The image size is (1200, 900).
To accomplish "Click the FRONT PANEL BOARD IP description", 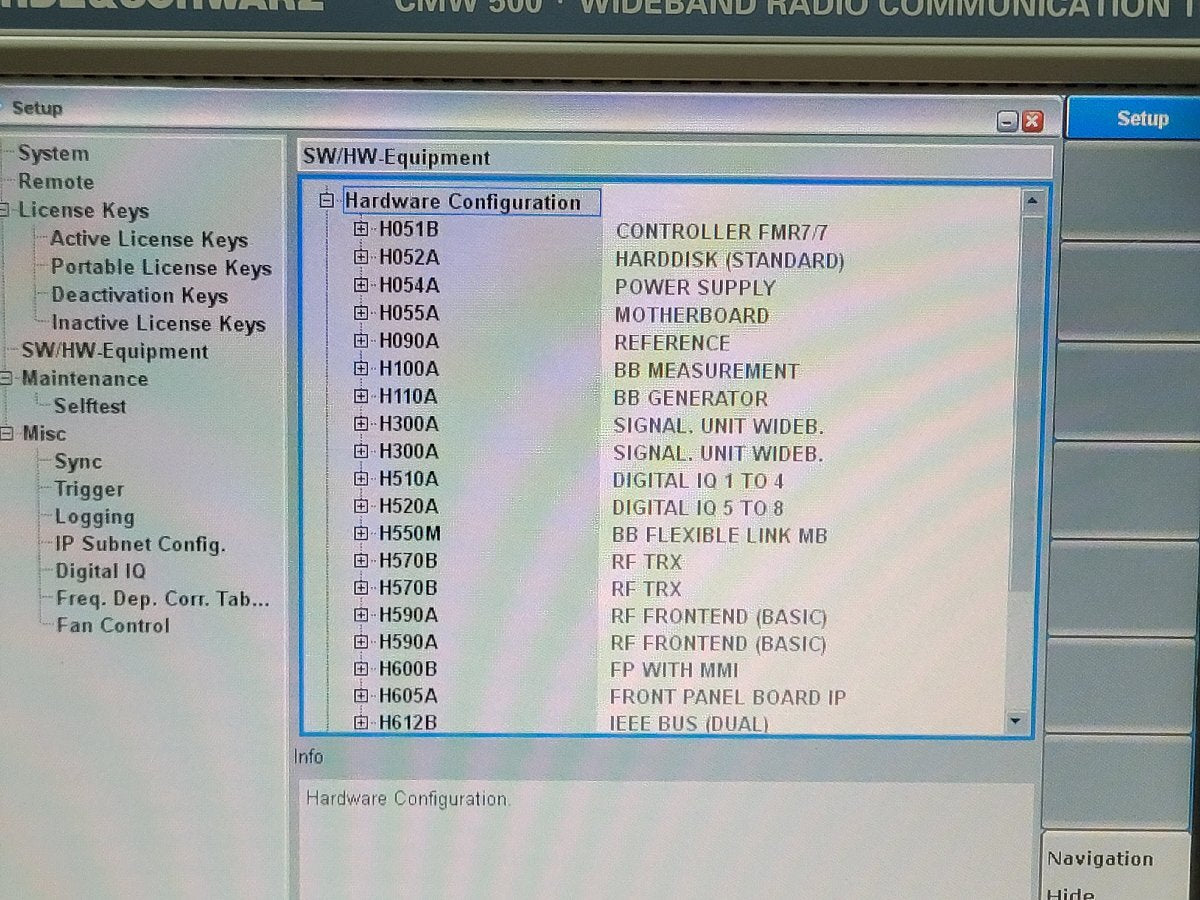I will pyautogui.click(x=728, y=697).
